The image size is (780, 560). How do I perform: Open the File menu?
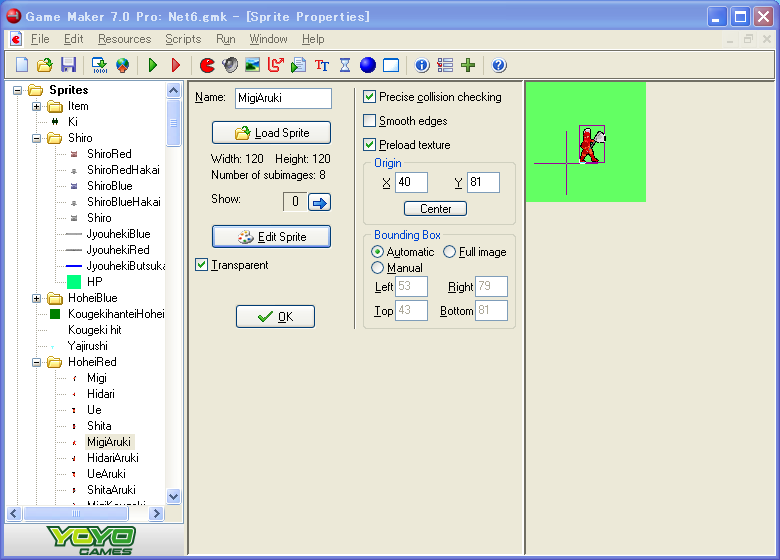click(40, 39)
